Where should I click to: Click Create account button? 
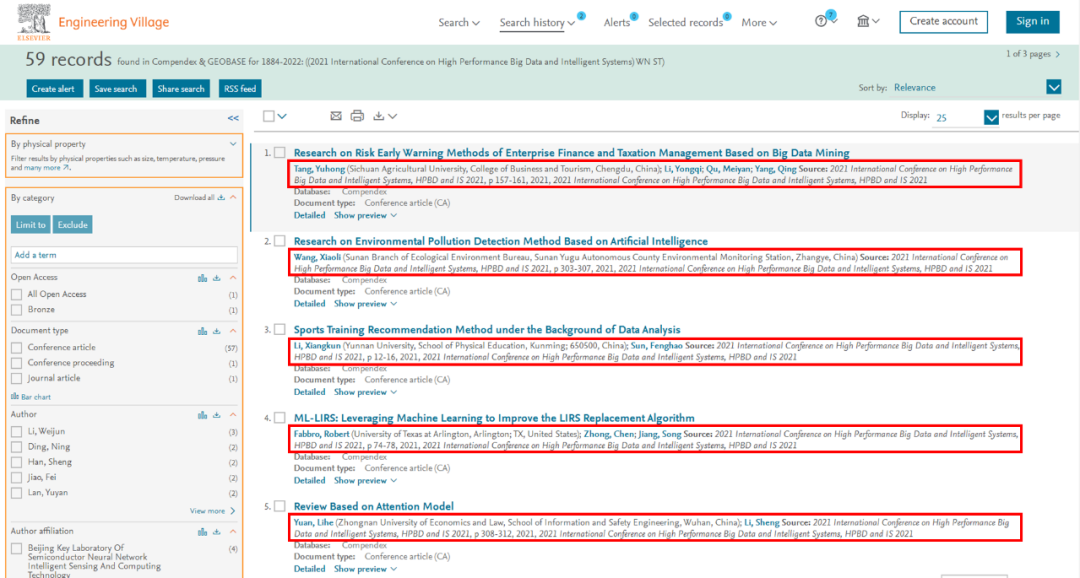click(943, 21)
